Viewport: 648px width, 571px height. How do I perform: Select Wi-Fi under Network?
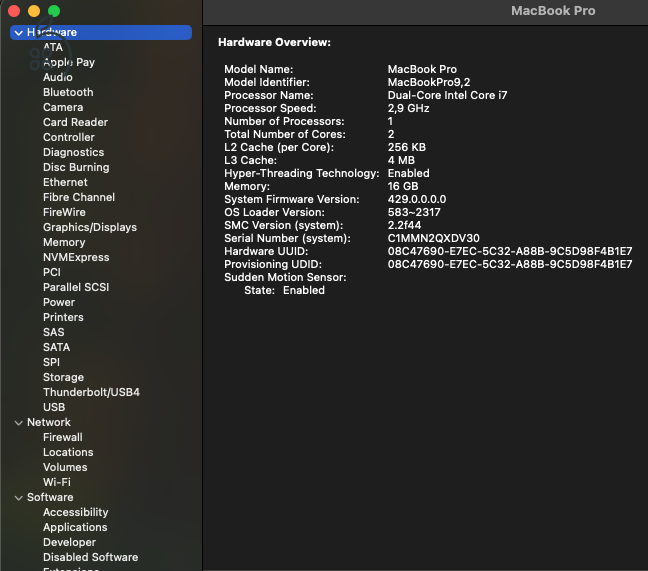tap(57, 482)
